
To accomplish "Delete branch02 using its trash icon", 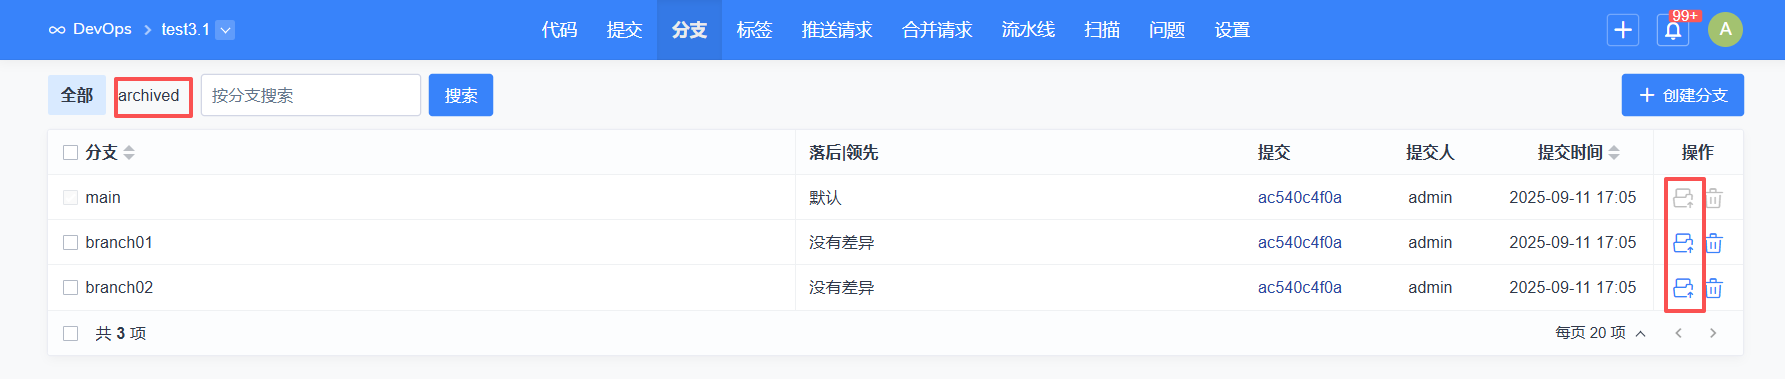I will tap(1714, 288).
